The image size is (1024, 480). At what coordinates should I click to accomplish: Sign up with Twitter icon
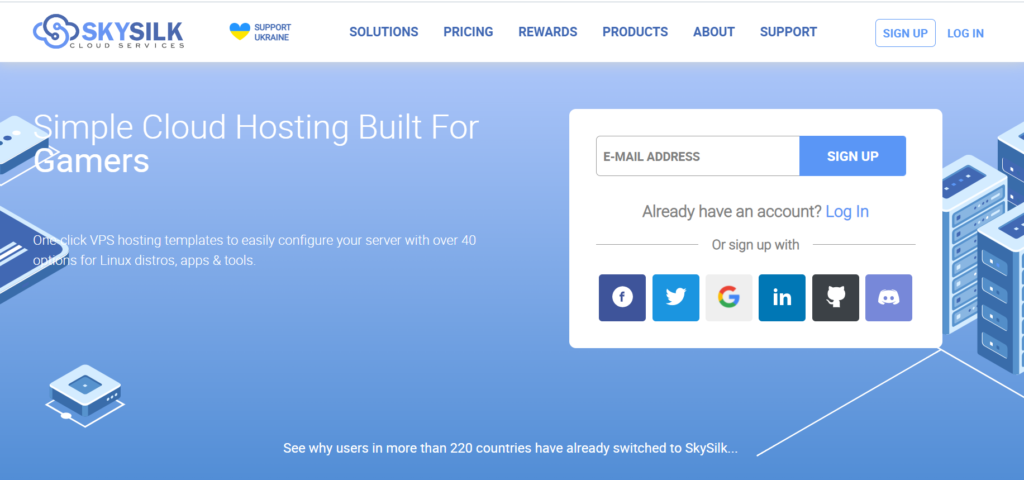[676, 298]
